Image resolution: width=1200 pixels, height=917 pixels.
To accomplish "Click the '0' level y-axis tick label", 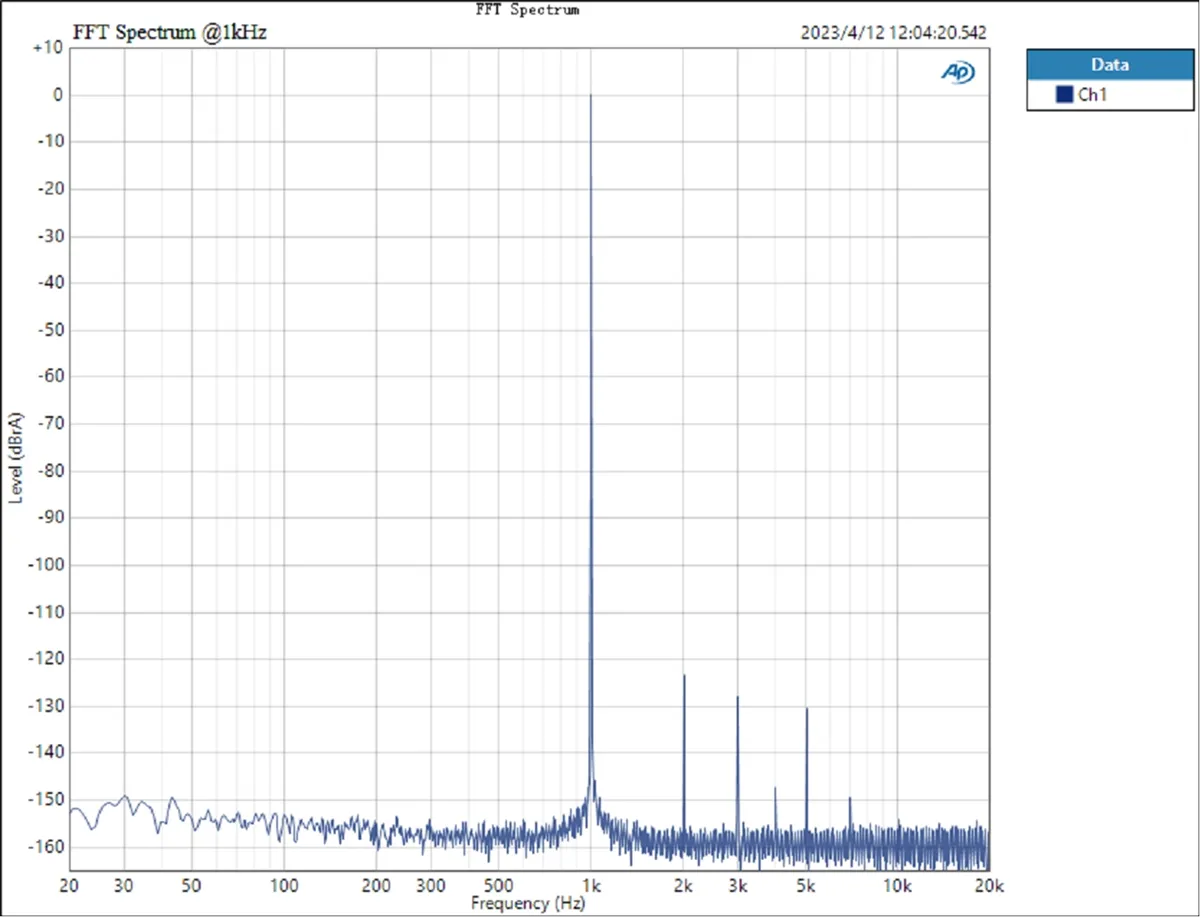I will pyautogui.click(x=59, y=95).
